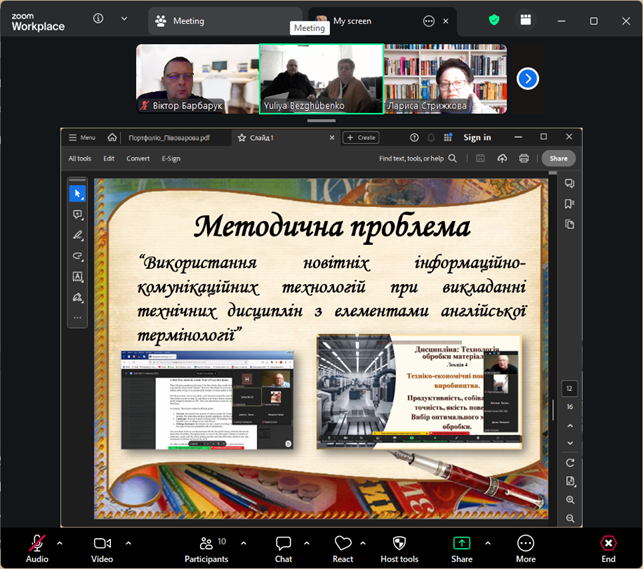This screenshot has width=643, height=569.
Task: Click the red End meeting button
Action: pyautogui.click(x=608, y=549)
